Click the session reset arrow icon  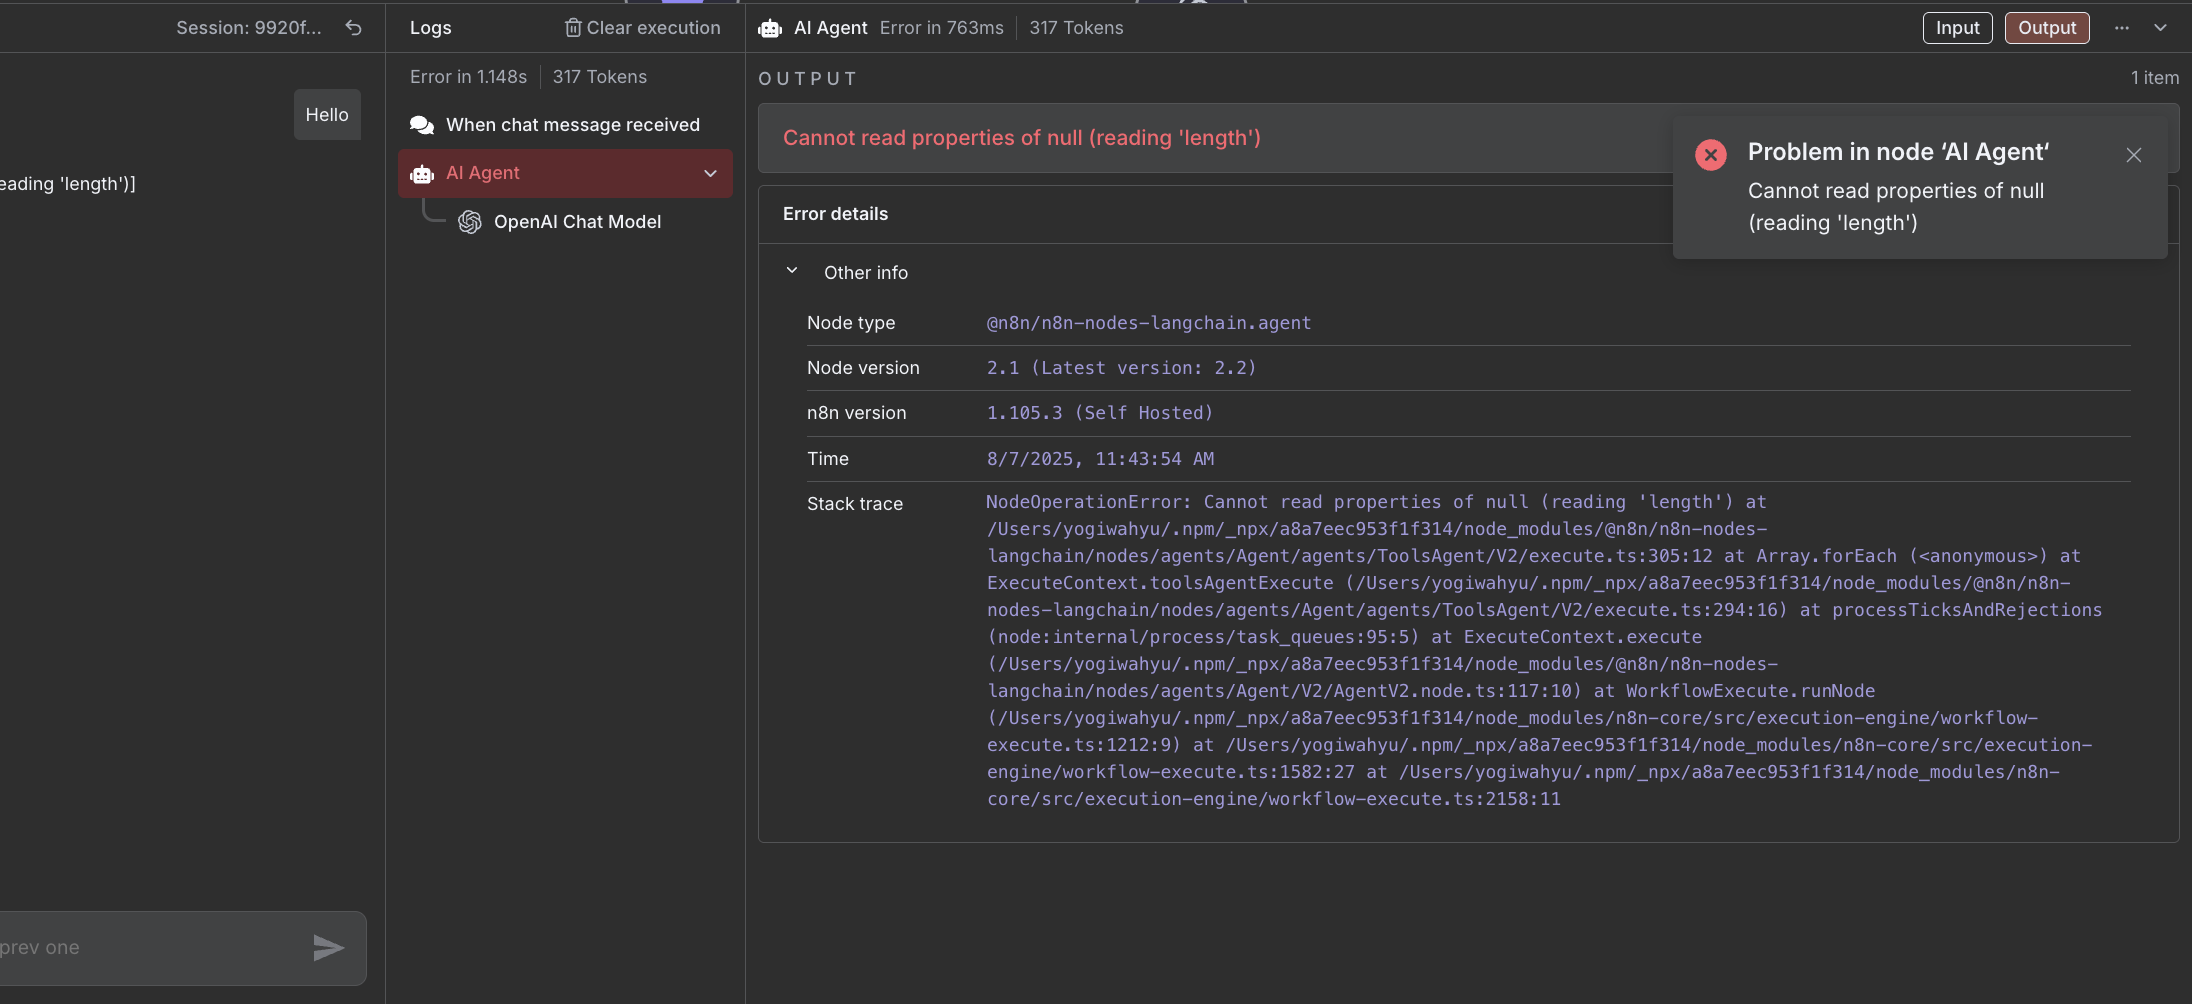pyautogui.click(x=353, y=28)
